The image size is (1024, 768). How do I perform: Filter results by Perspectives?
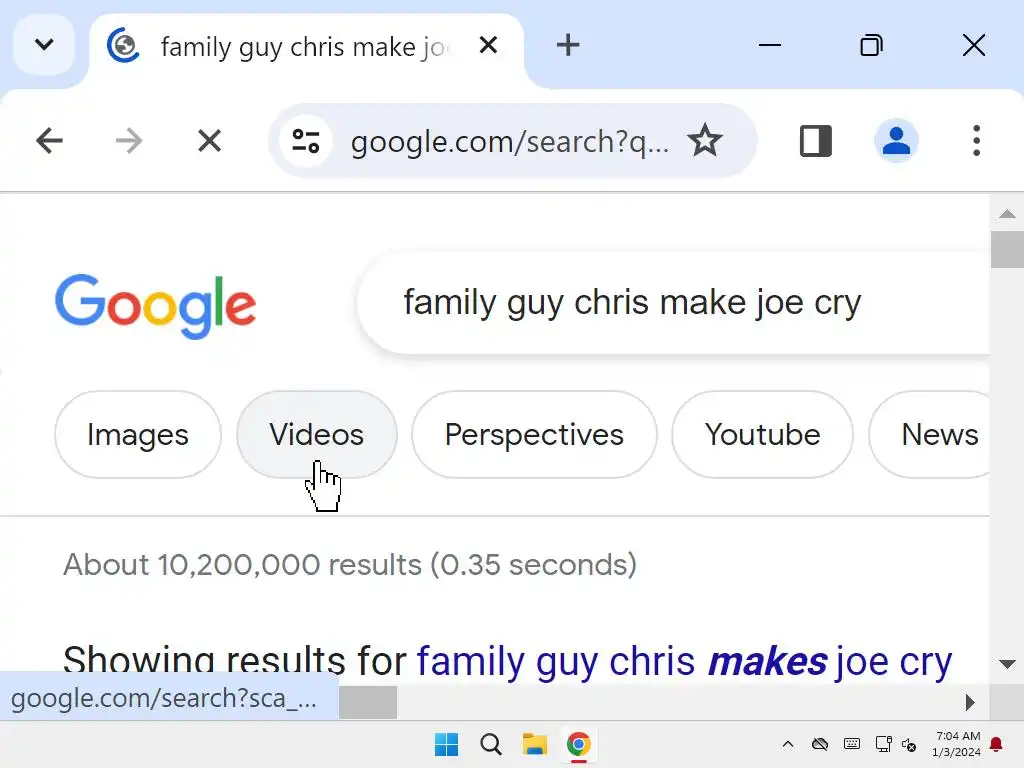[x=534, y=435]
